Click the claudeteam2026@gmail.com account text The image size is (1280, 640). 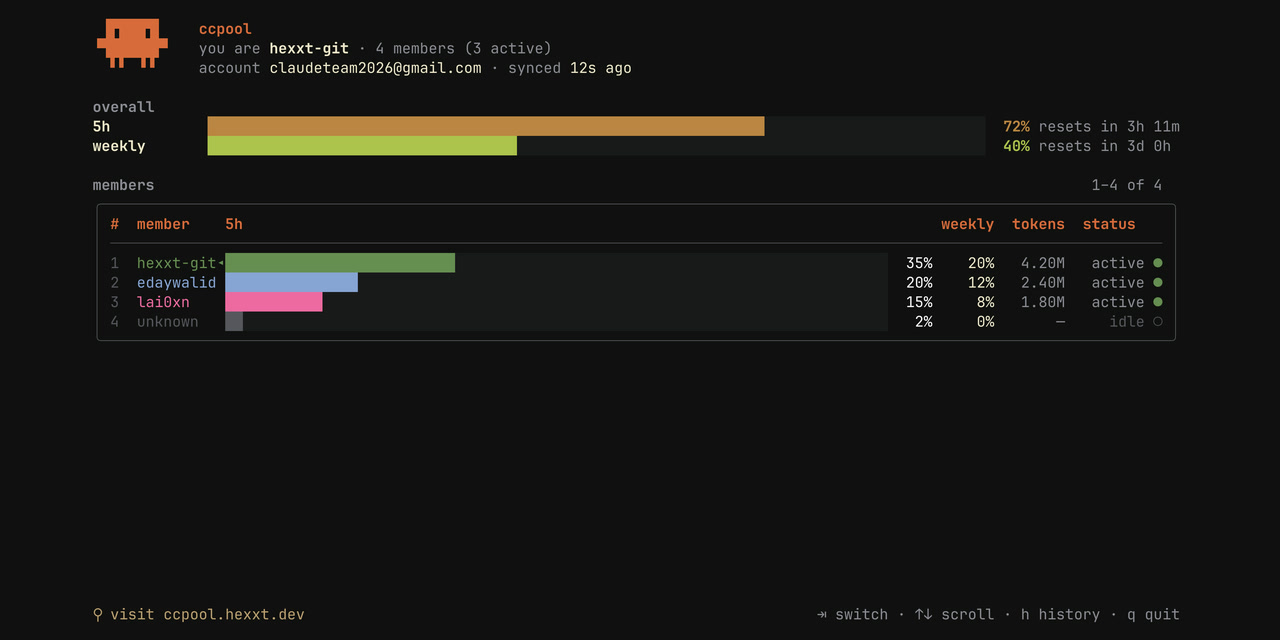tap(375, 68)
